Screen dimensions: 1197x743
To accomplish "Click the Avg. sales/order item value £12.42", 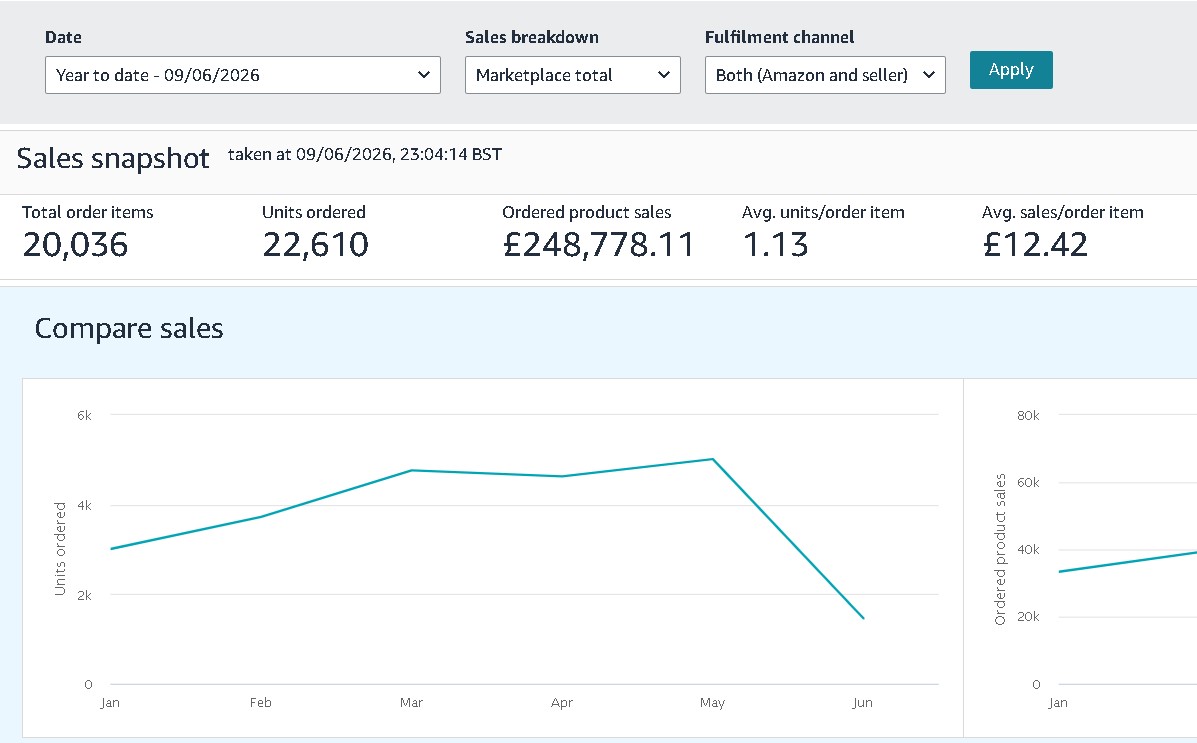I will pyautogui.click(x=1034, y=244).
